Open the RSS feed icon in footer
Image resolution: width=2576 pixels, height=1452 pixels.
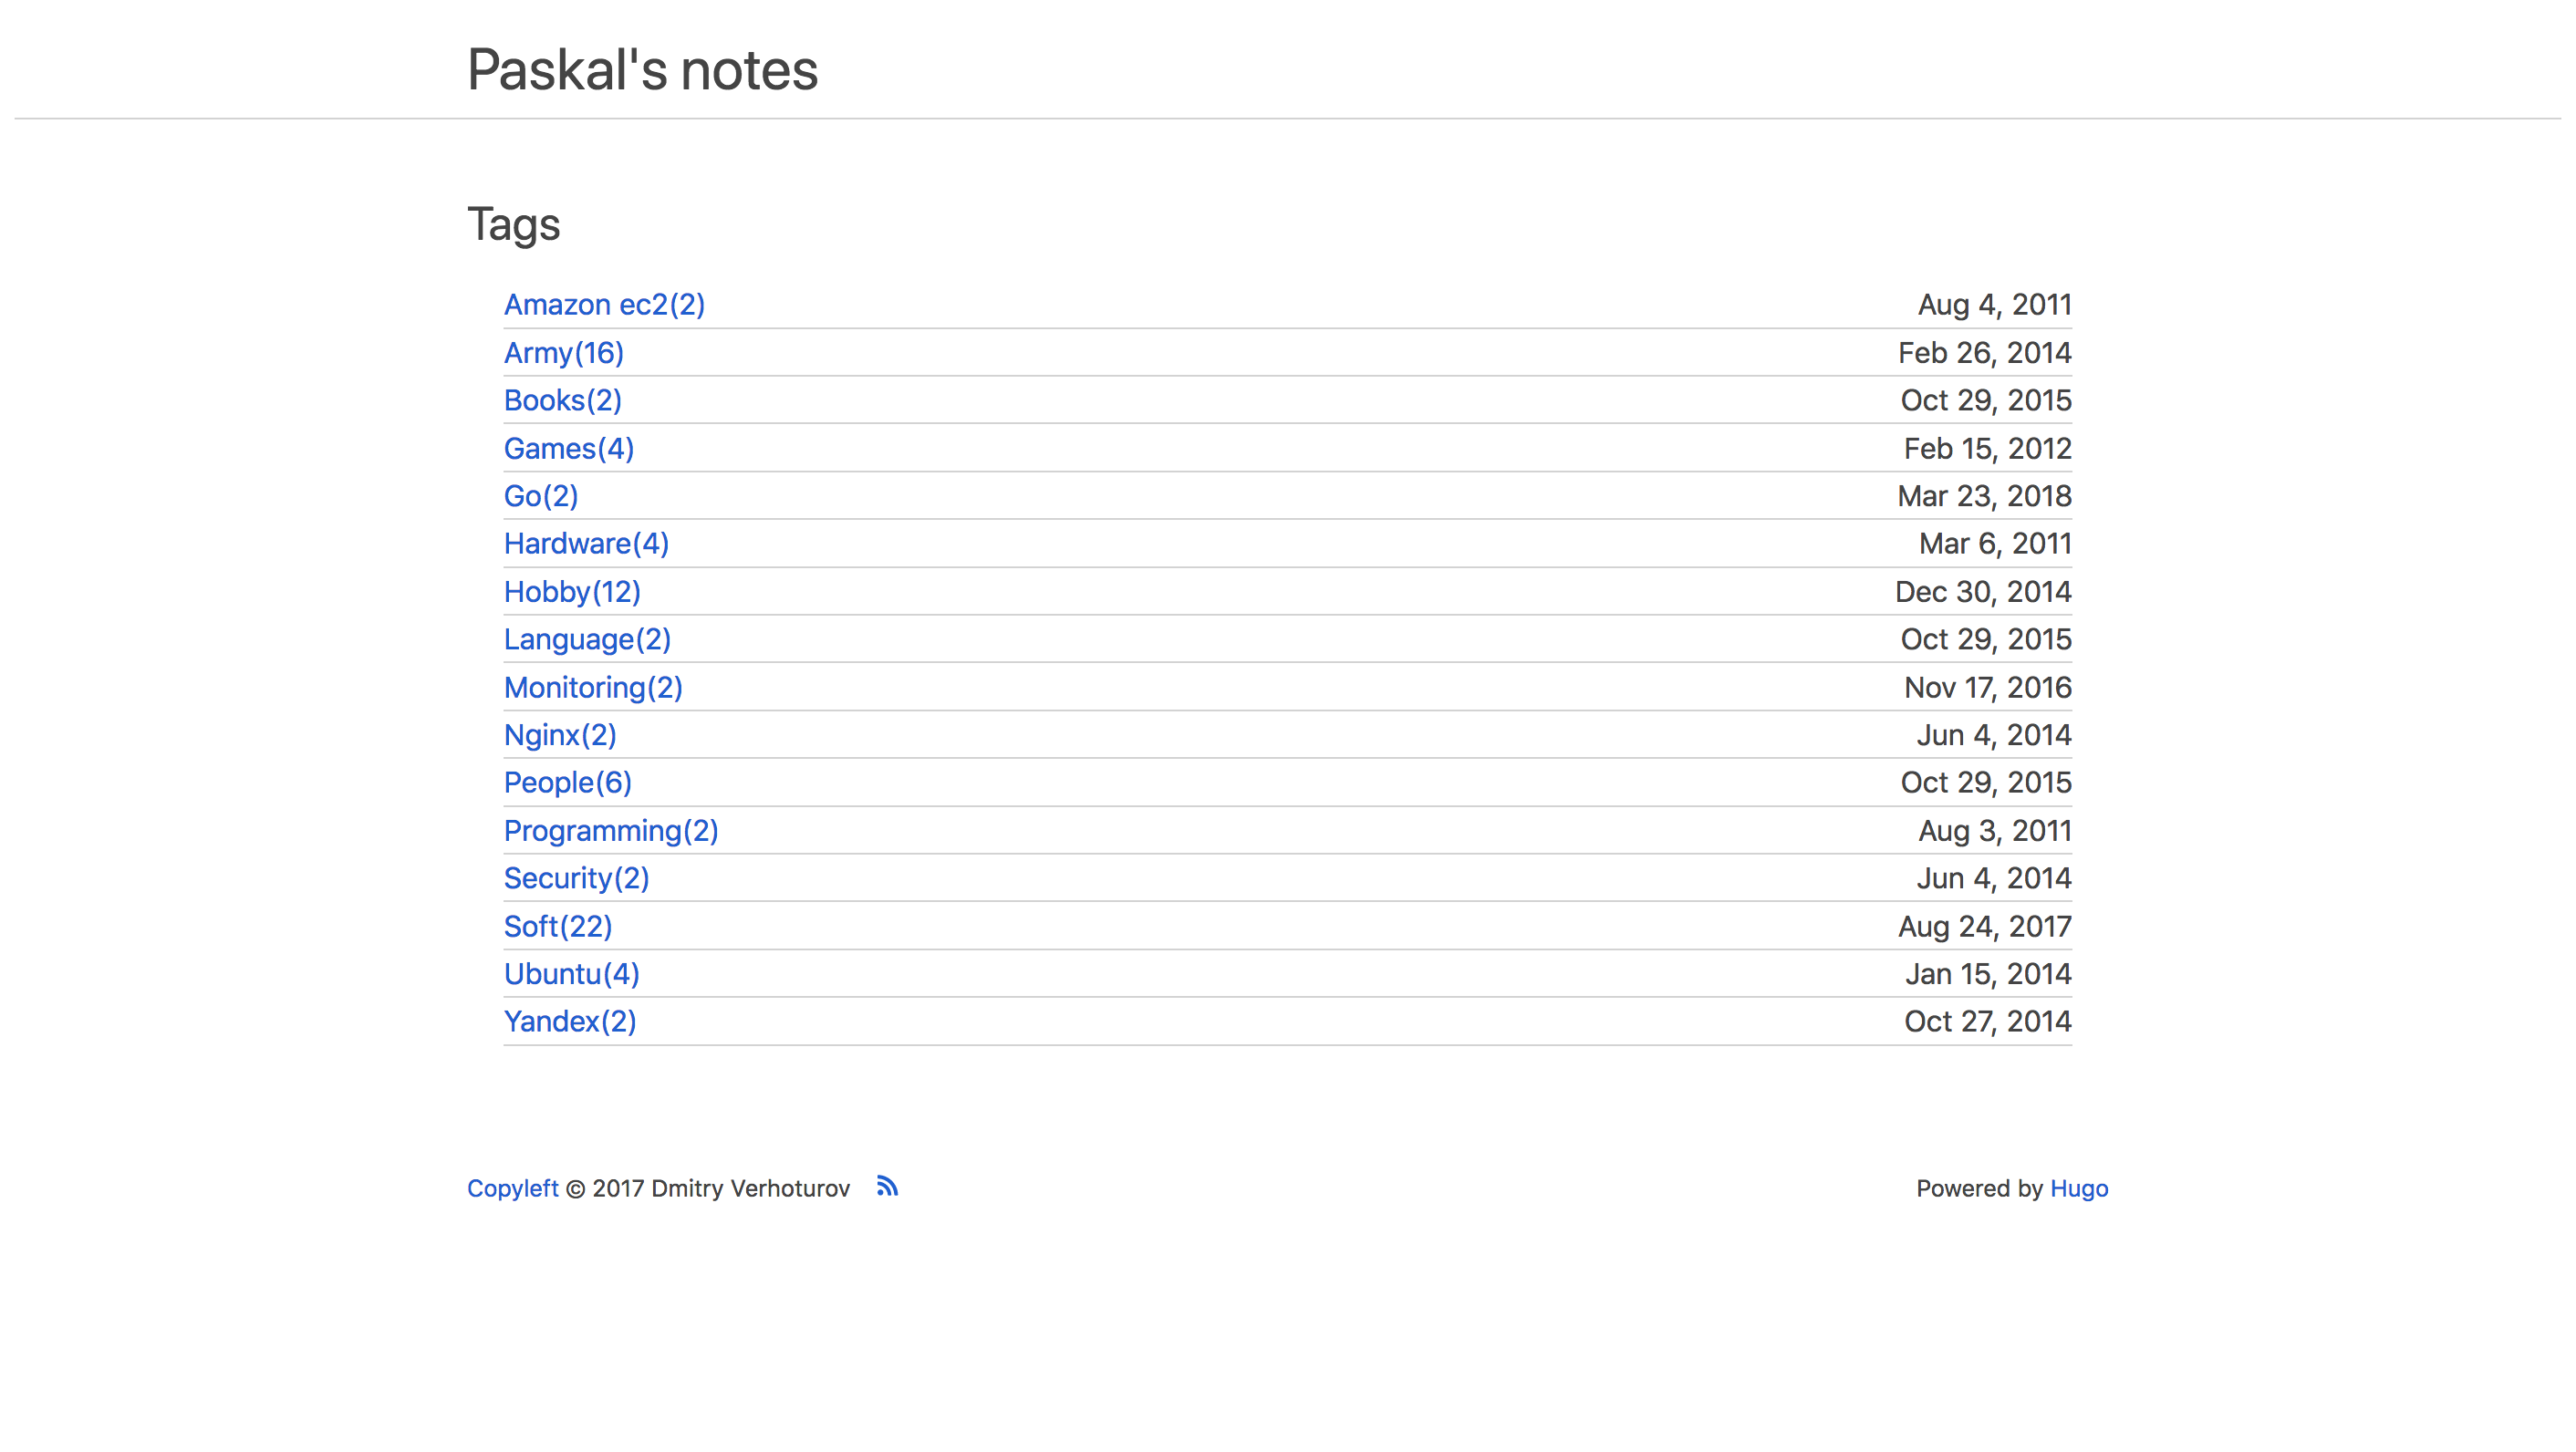887,1187
